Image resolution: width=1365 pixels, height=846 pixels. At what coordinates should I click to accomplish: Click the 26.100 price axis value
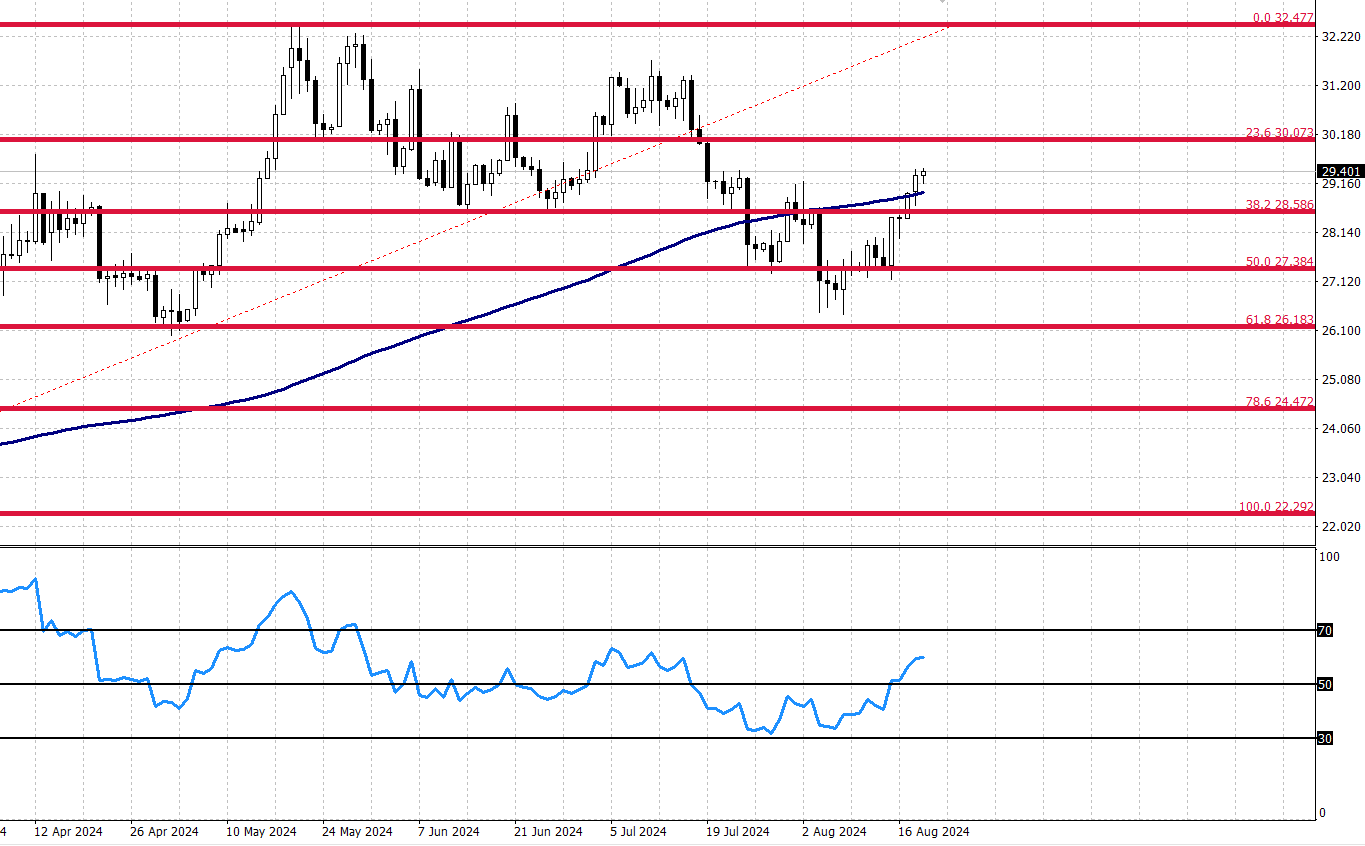(x=1339, y=331)
